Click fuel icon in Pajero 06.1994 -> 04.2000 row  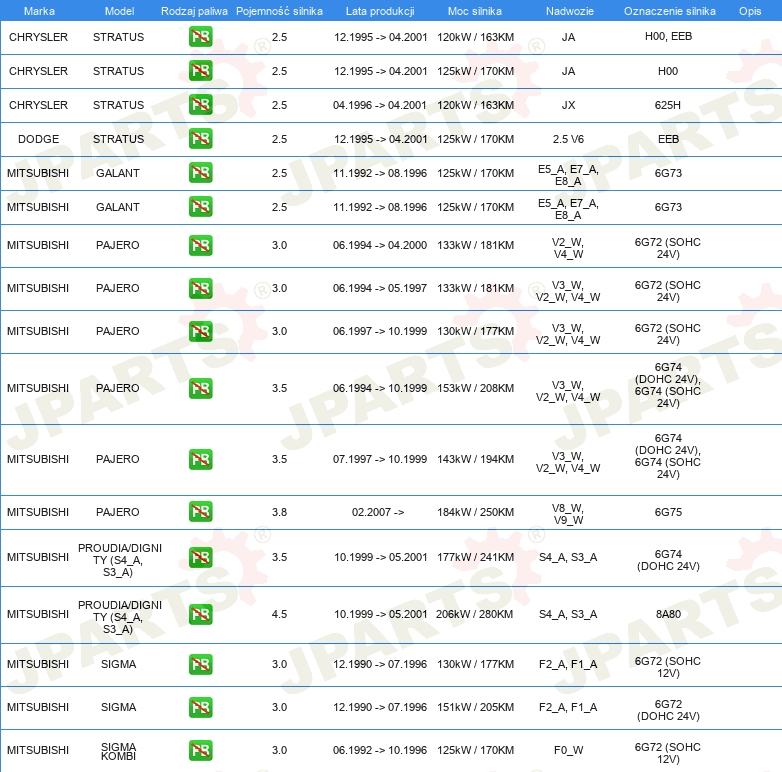[x=200, y=245]
